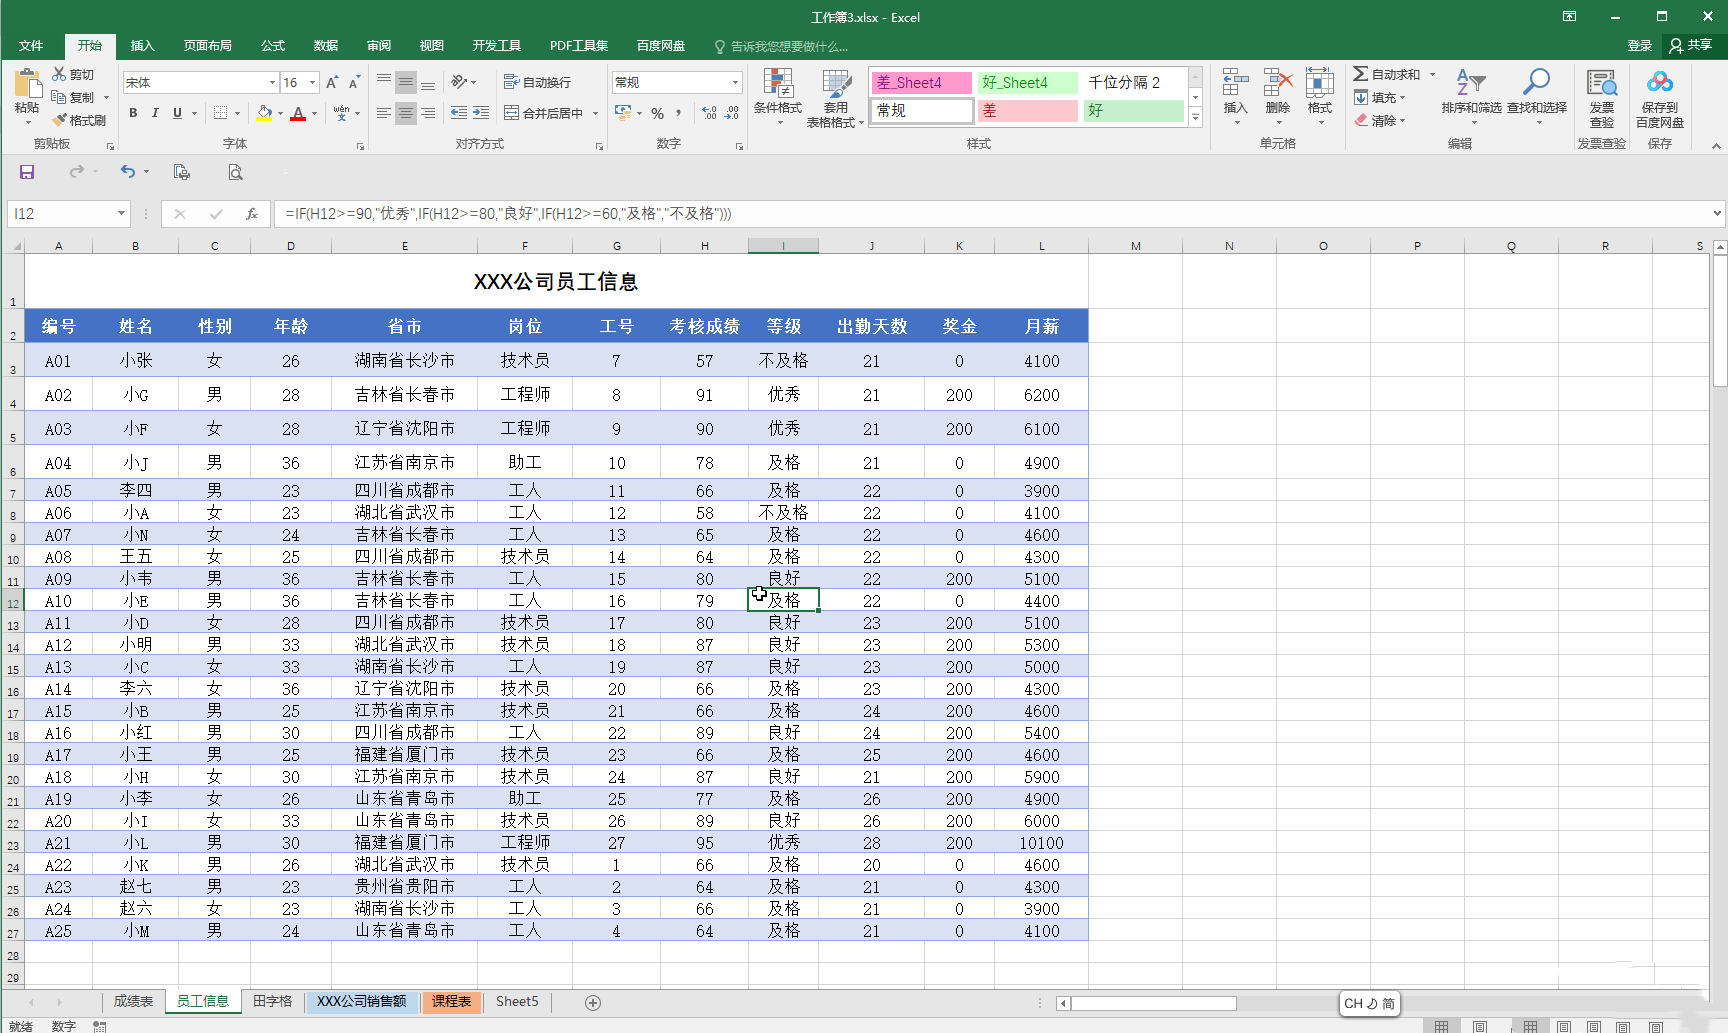Open the font name dropdown showing 宋体
Viewport: 1728px width, 1033px height.
pos(272,82)
